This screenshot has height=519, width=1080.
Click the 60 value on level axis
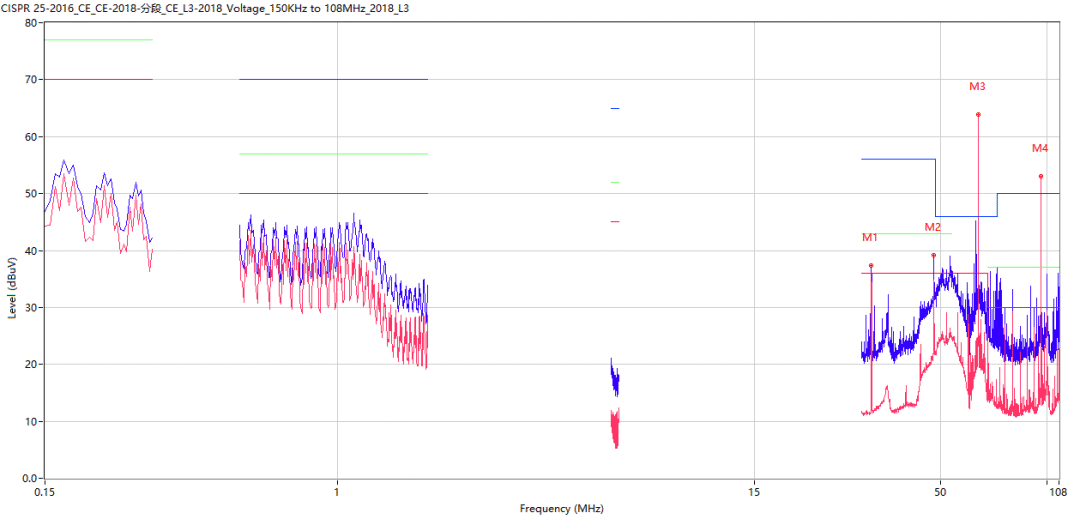pyautogui.click(x=31, y=137)
